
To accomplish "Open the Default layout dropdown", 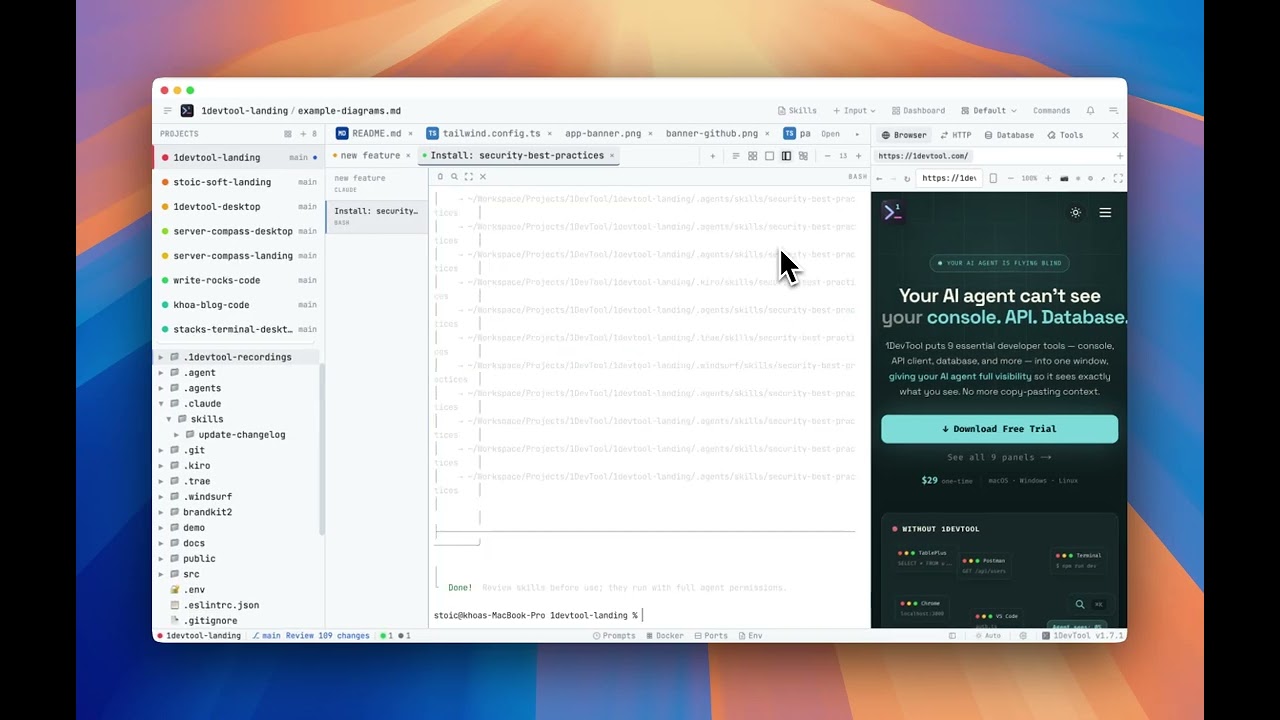I will (988, 111).
